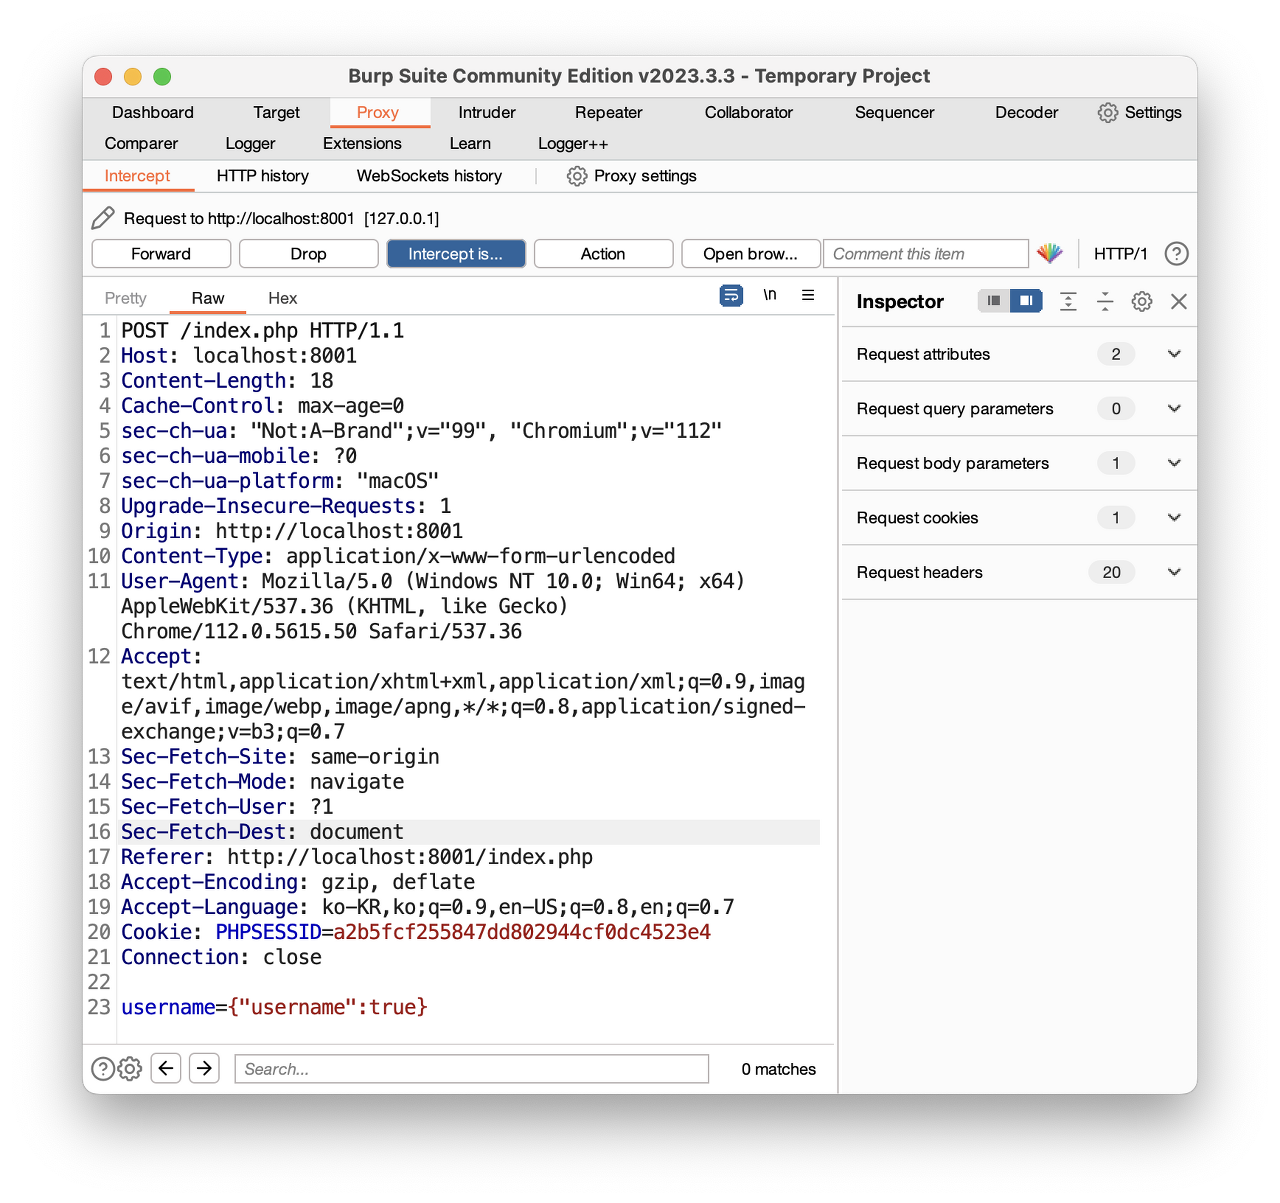Open the highlight color picker
Image resolution: width=1280 pixels, height=1203 pixels.
click(x=1049, y=254)
